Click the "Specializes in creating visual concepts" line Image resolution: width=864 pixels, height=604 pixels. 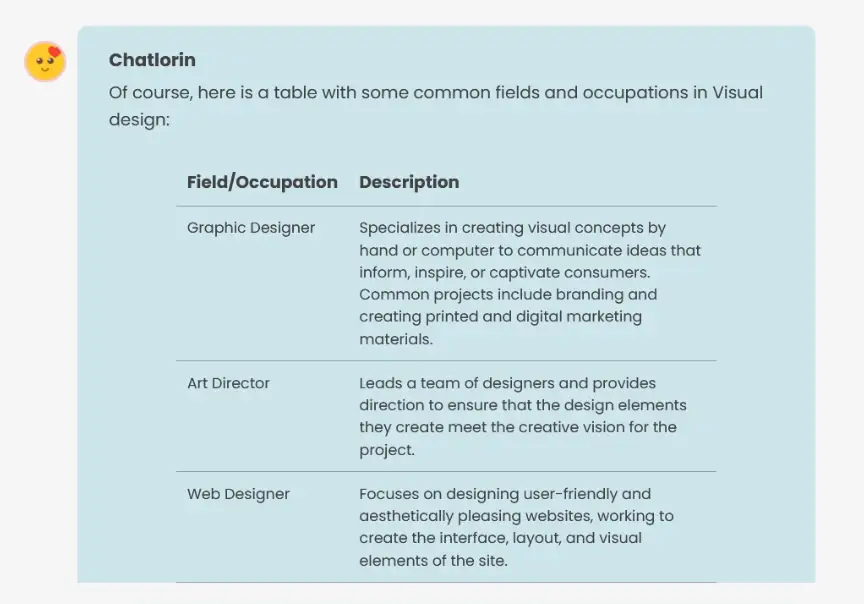click(512, 228)
